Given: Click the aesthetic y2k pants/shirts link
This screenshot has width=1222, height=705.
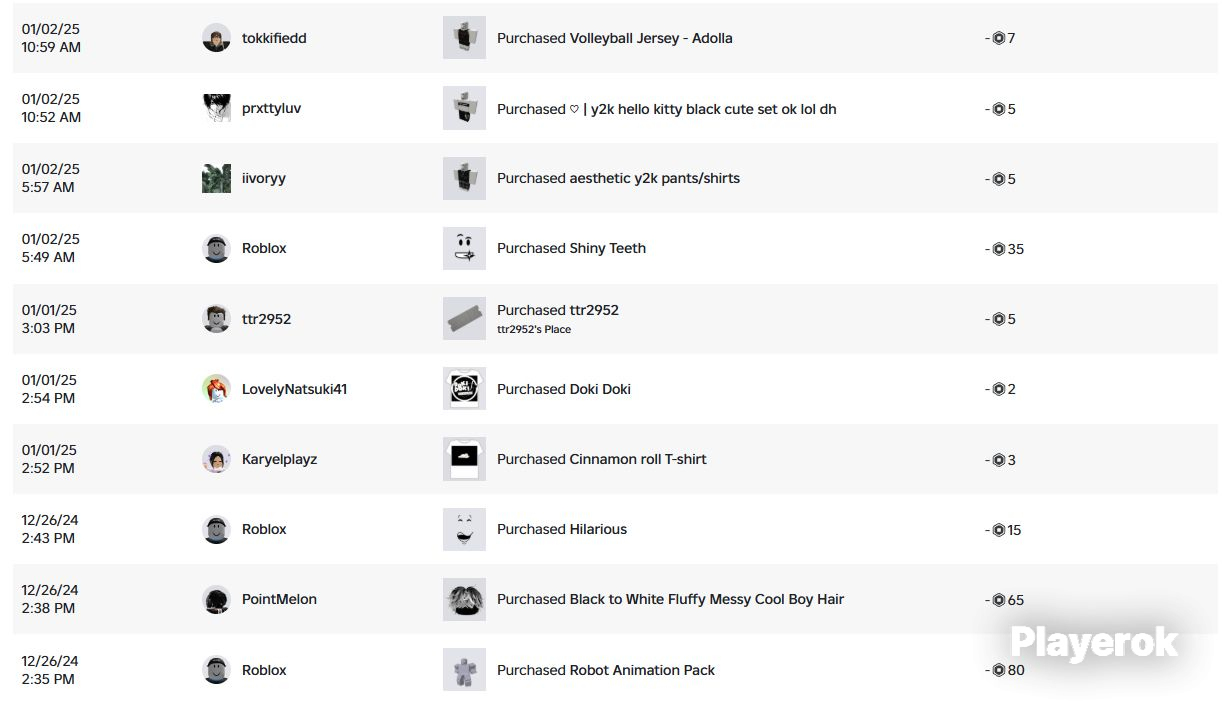Looking at the screenshot, I should (655, 178).
